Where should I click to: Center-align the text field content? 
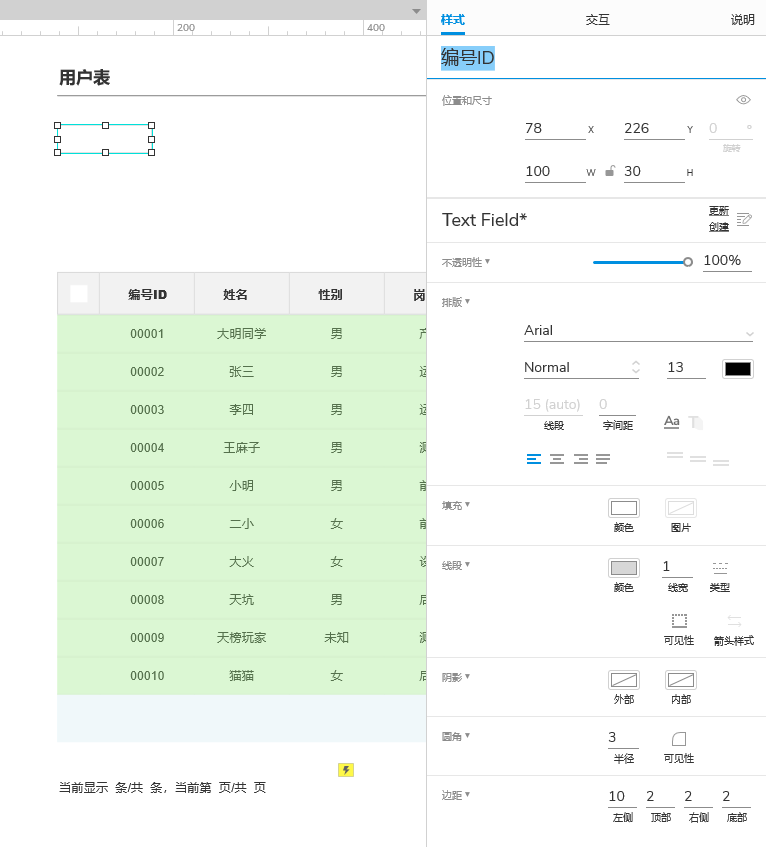tap(557, 459)
